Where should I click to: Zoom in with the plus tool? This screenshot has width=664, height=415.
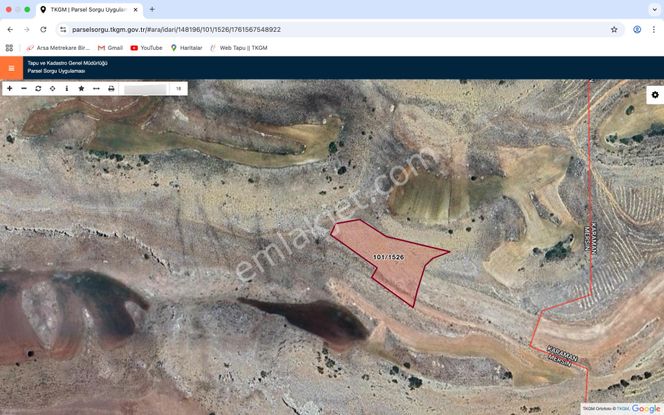(x=10, y=88)
